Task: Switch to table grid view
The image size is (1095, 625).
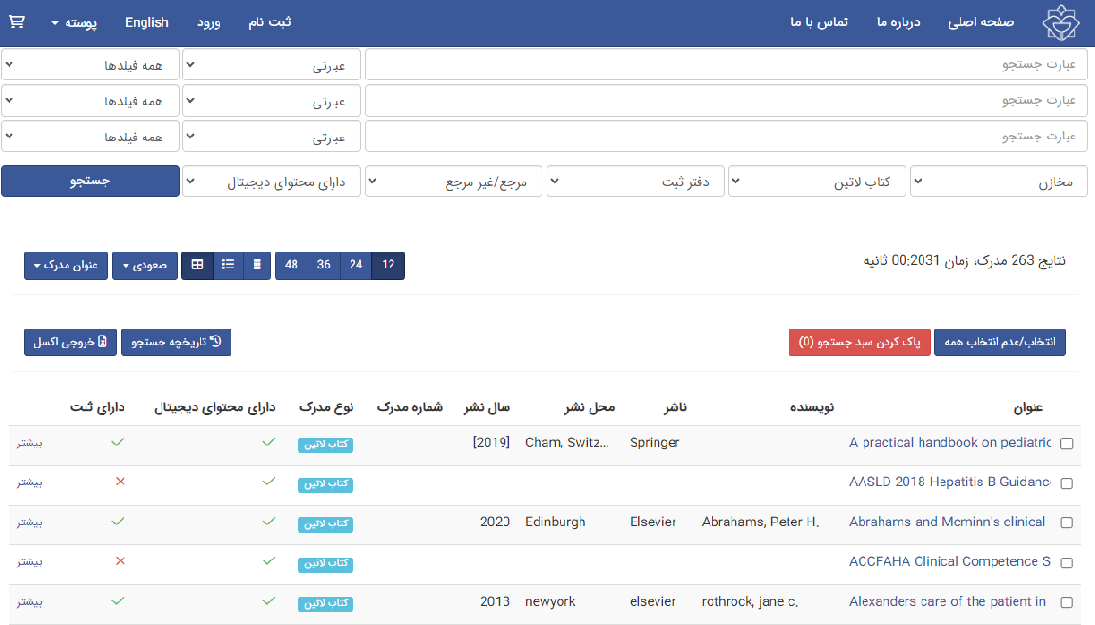Action: pos(197,265)
